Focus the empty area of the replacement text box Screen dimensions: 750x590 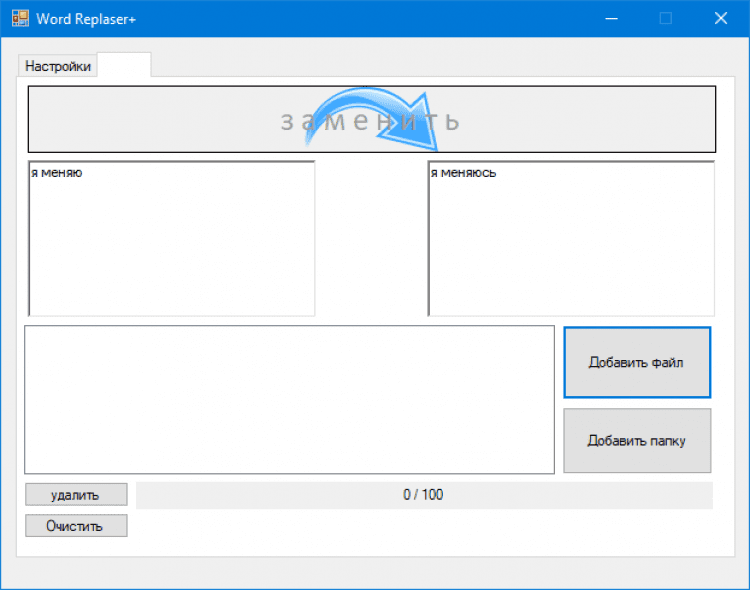571,250
